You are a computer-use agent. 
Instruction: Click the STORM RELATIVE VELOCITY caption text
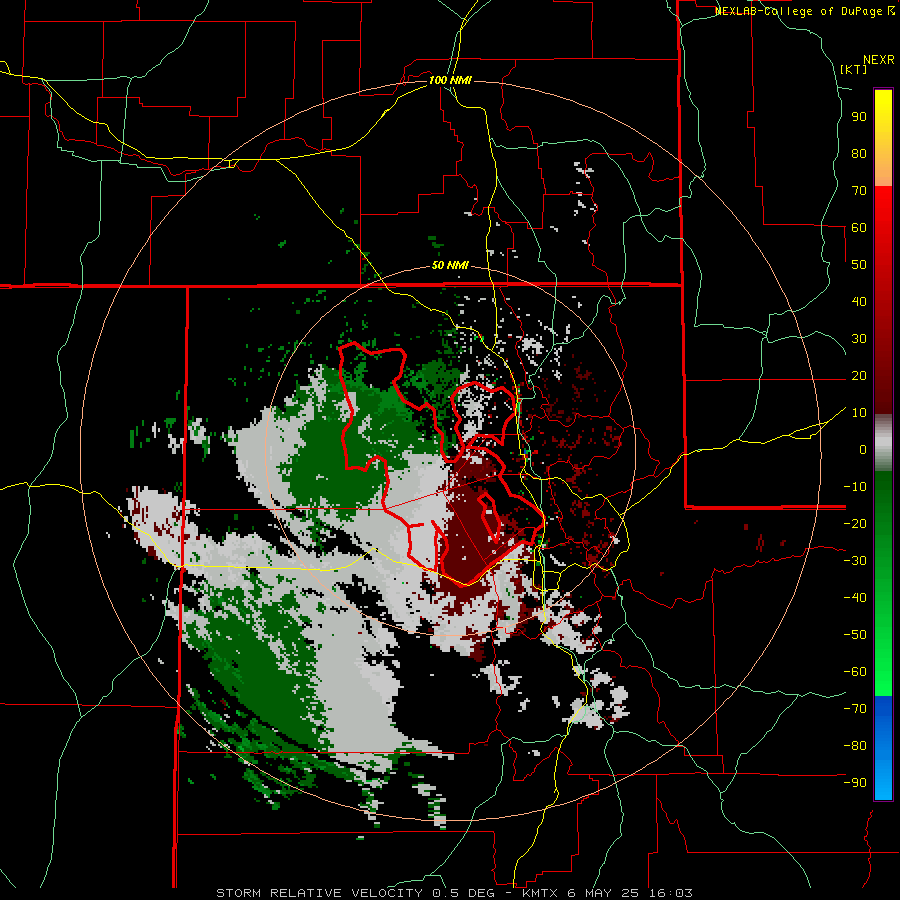(319, 893)
